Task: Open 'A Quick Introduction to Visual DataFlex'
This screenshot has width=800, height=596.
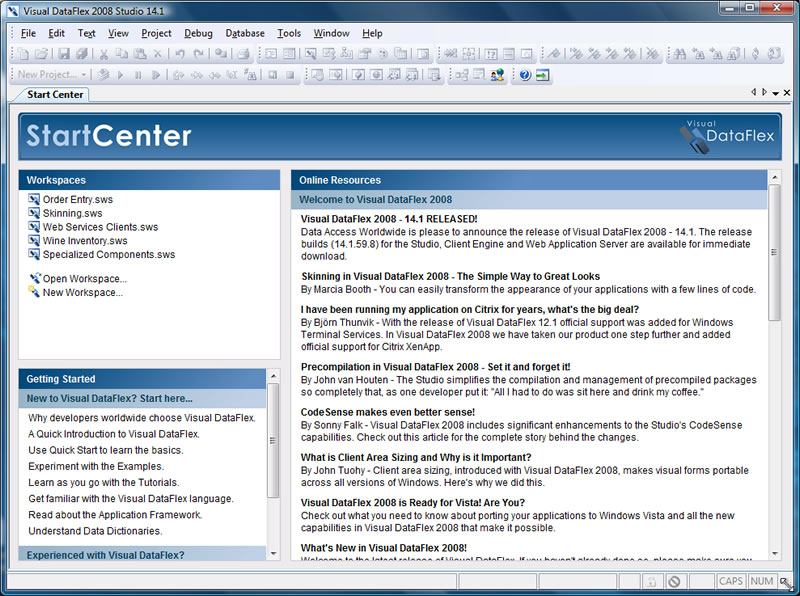Action: (114, 434)
